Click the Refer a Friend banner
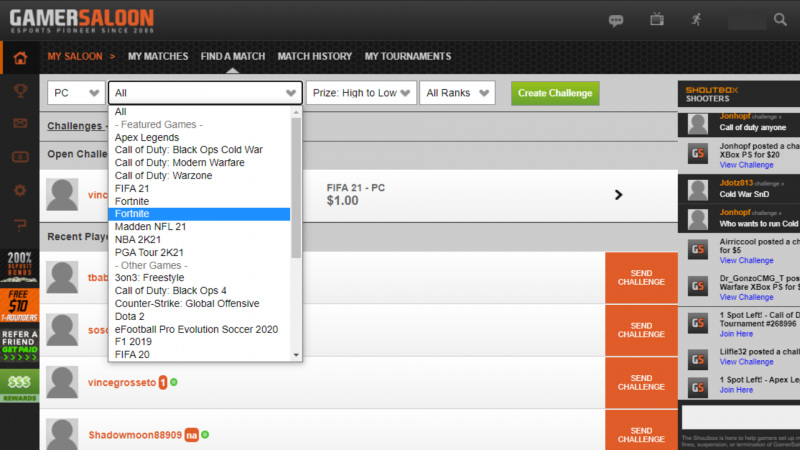The height and width of the screenshot is (450, 800). pos(19,345)
